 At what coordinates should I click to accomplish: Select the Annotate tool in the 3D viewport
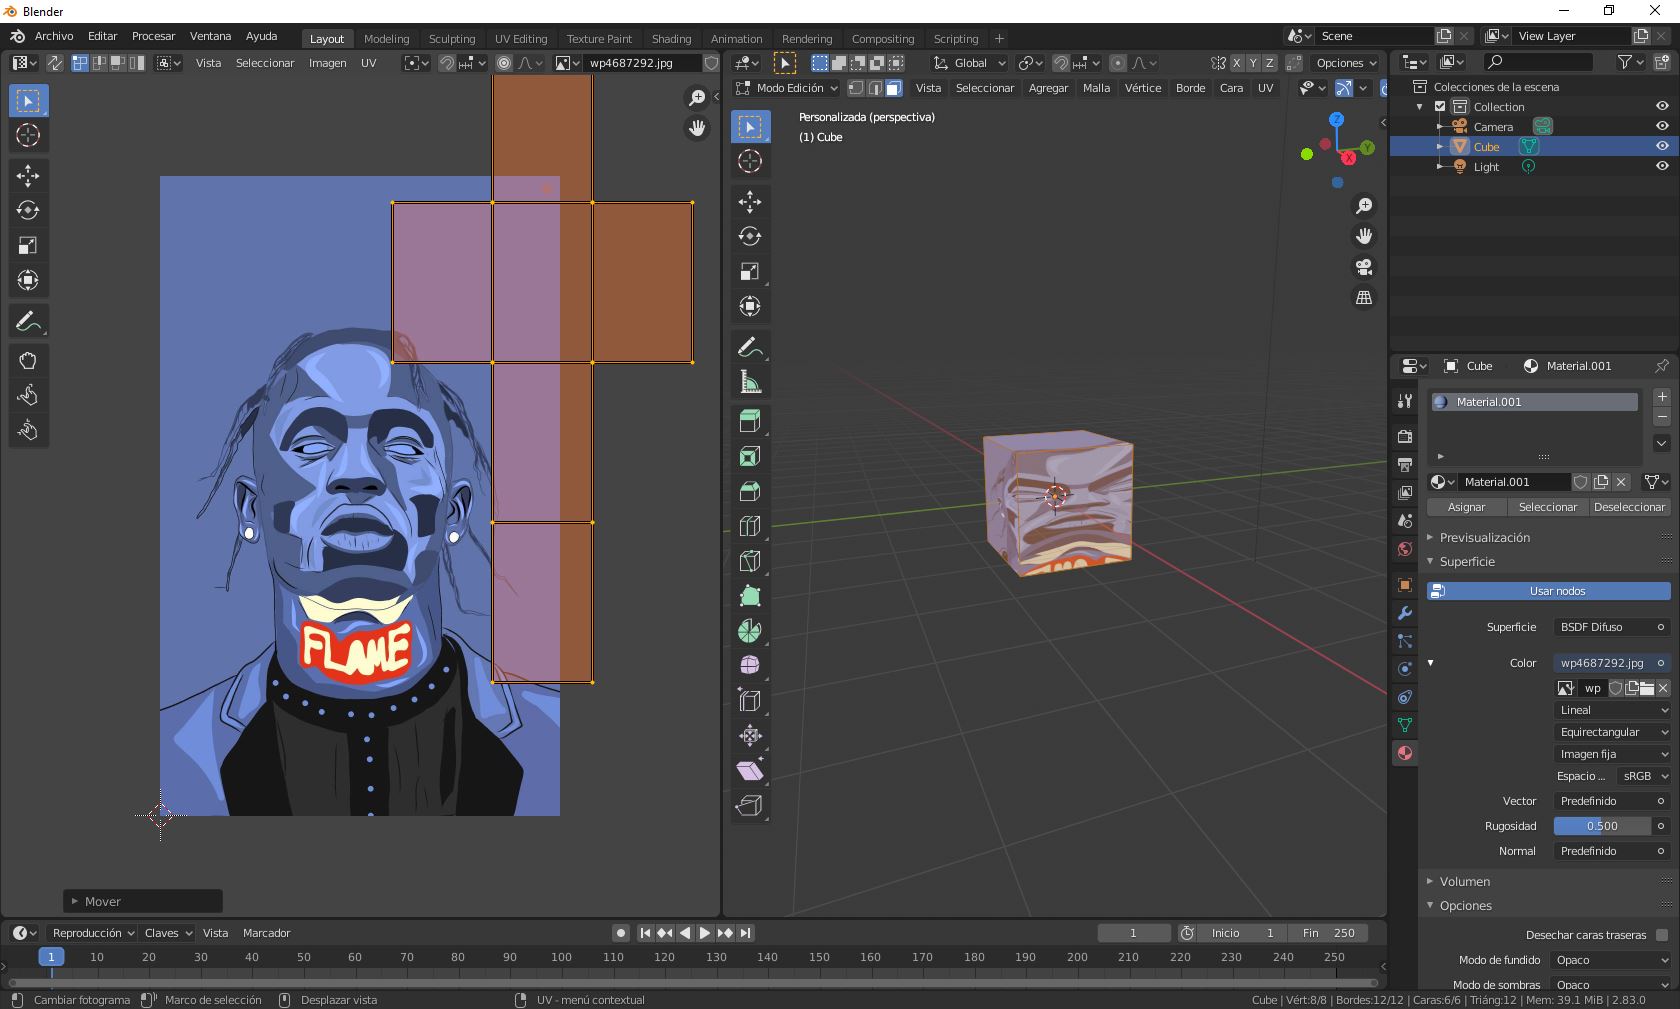[x=750, y=347]
